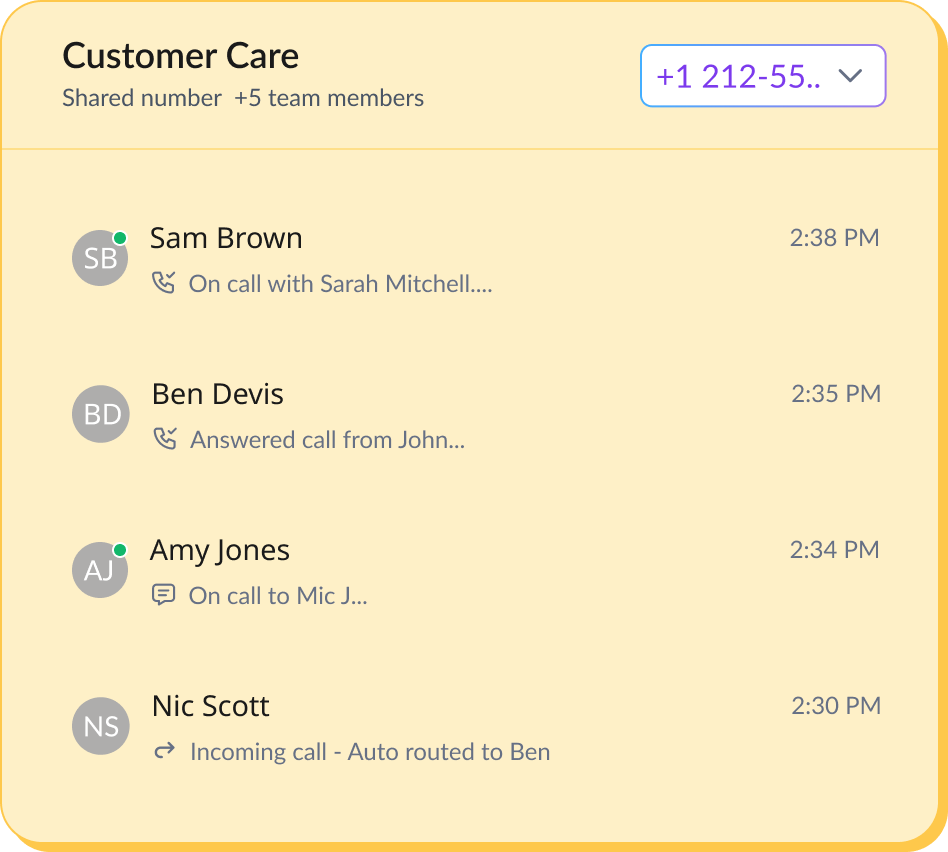Image resolution: width=948 pixels, height=852 pixels.
Task: Click 'Answered call from John' status text
Action: click(x=328, y=440)
